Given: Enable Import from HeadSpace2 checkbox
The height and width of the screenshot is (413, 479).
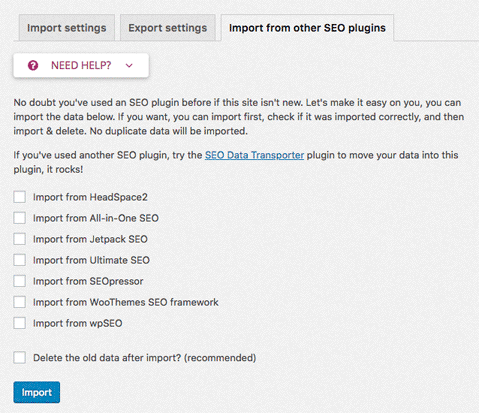Looking at the screenshot, I should (20, 197).
